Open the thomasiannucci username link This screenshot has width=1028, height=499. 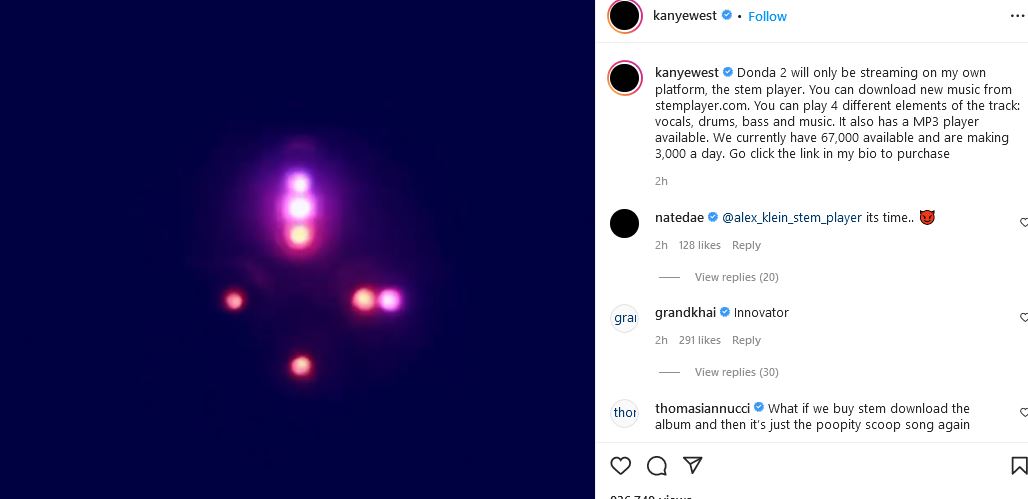click(x=702, y=408)
